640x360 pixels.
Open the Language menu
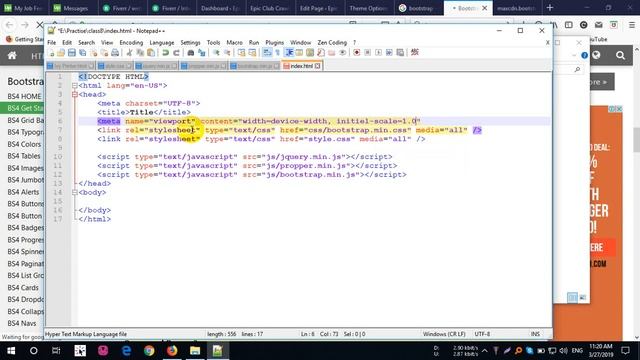click(162, 42)
